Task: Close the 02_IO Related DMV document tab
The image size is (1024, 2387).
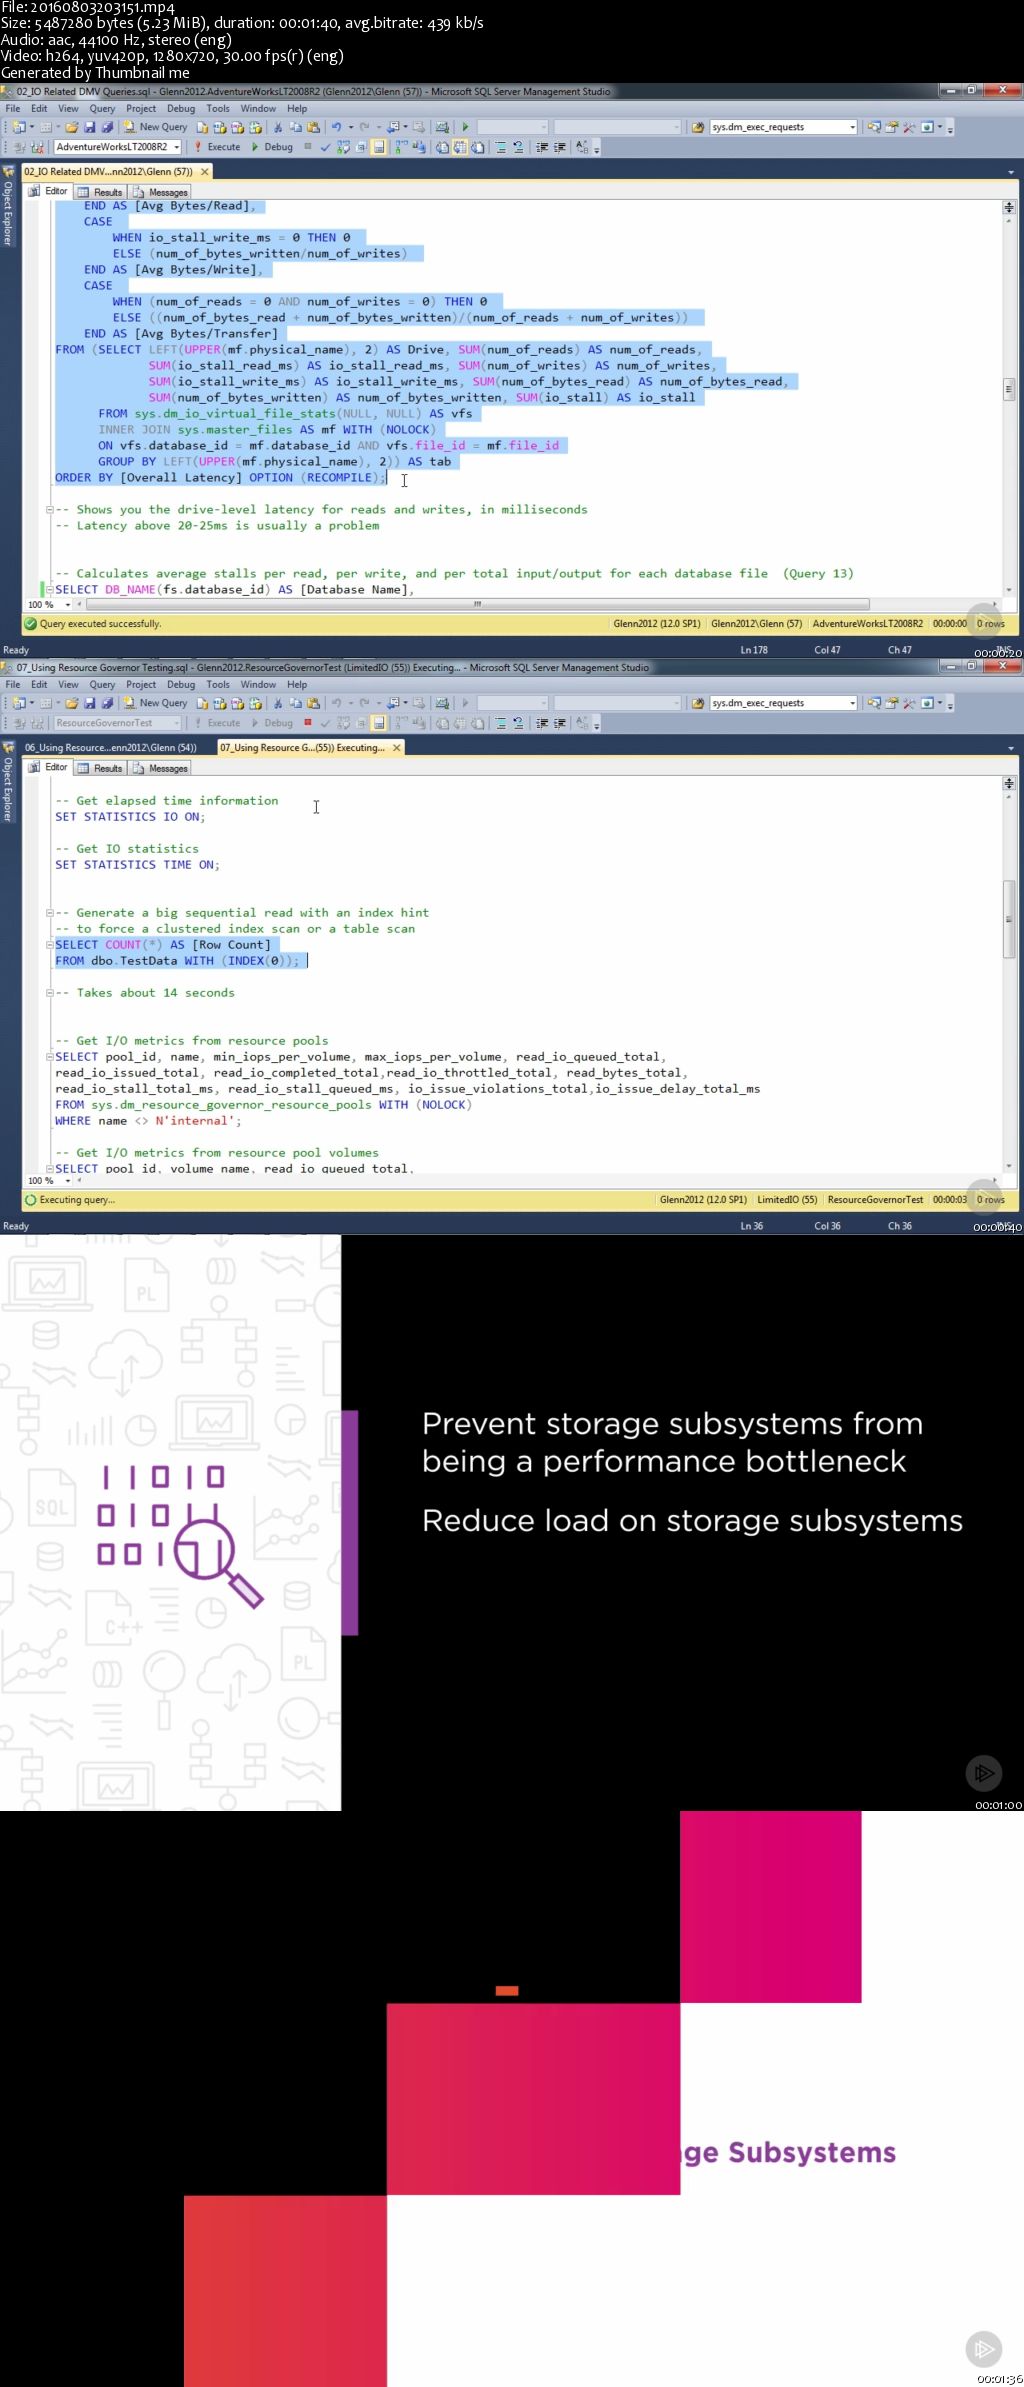Action: [x=205, y=172]
